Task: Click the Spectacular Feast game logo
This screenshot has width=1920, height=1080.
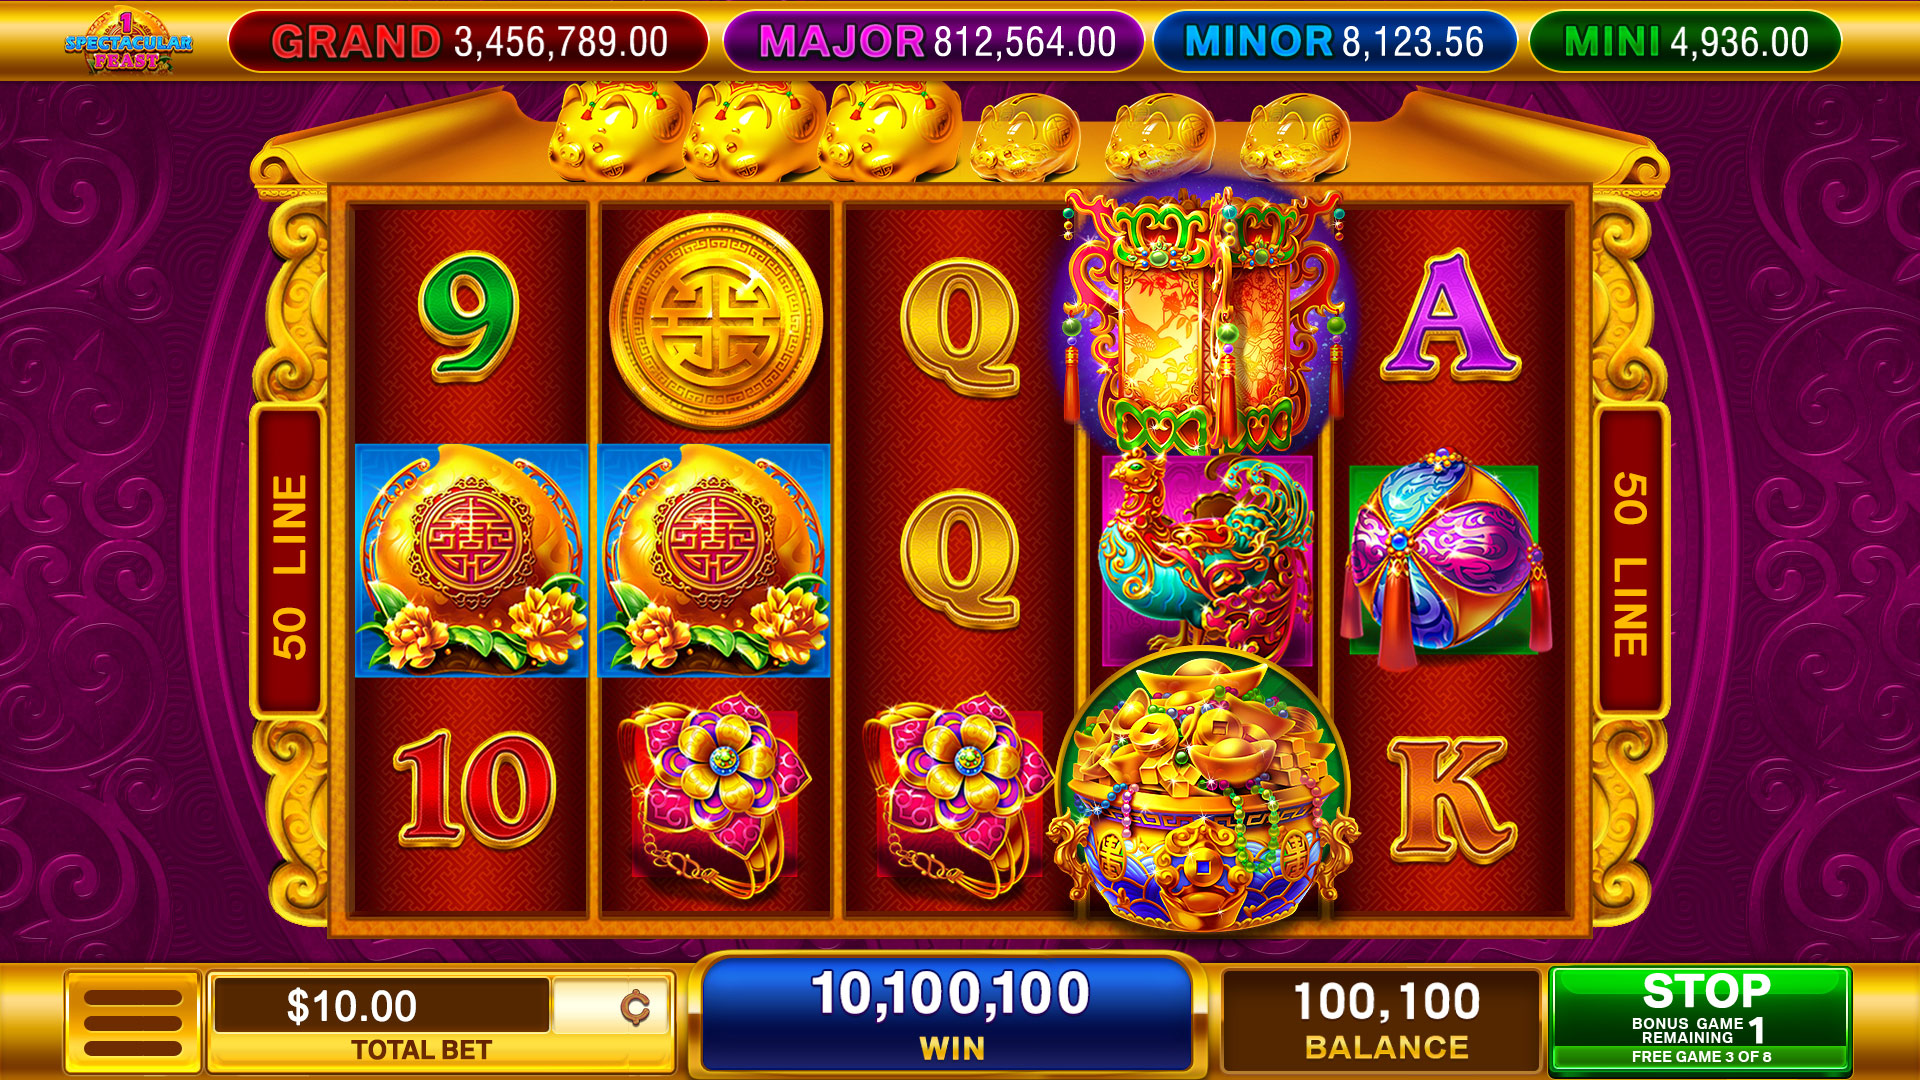Action: [128, 42]
